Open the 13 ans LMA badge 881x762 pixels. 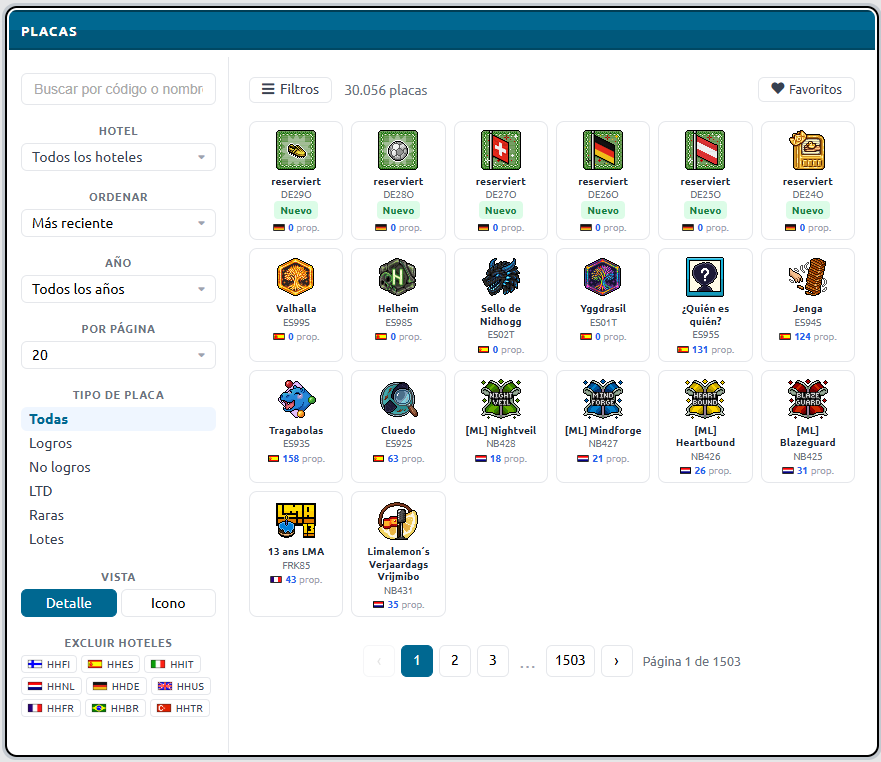[x=296, y=520]
